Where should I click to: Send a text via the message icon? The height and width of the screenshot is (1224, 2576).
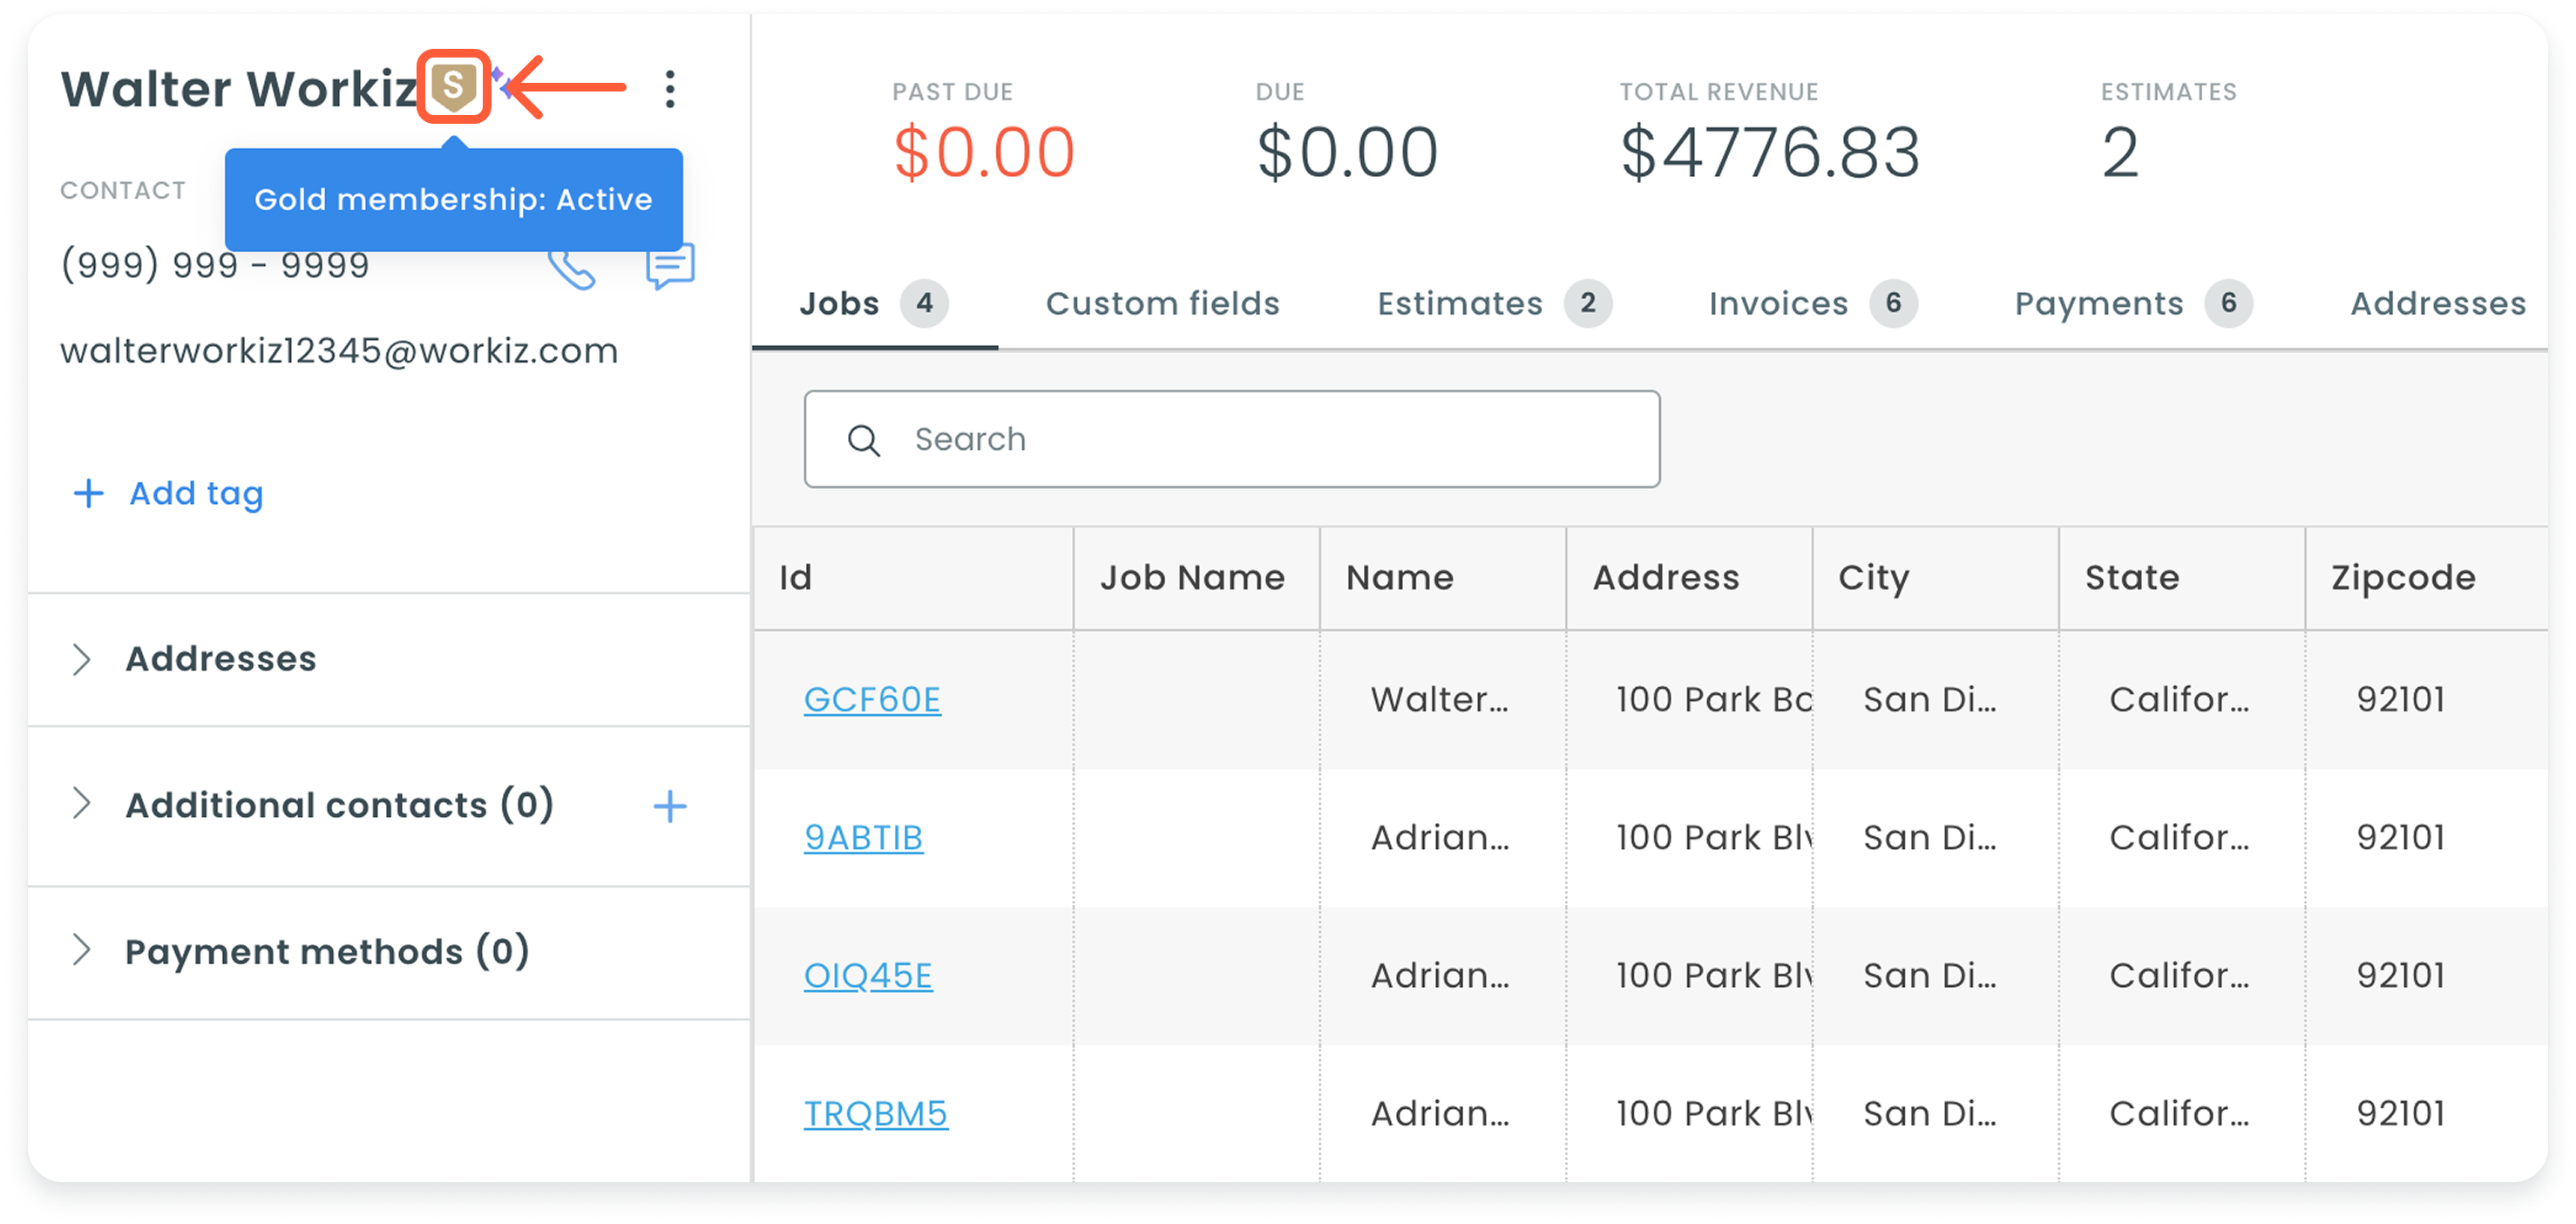670,267
